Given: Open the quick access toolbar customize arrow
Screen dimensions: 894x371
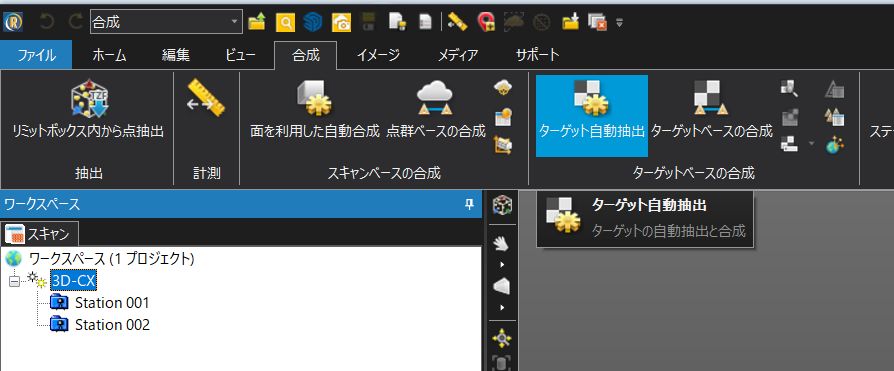Looking at the screenshot, I should (x=619, y=23).
